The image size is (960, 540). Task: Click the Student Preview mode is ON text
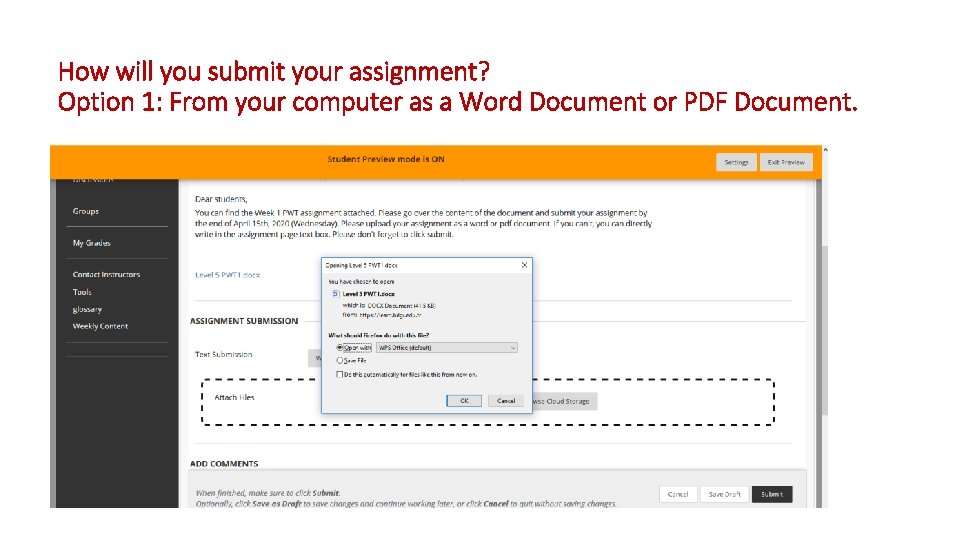click(x=386, y=159)
